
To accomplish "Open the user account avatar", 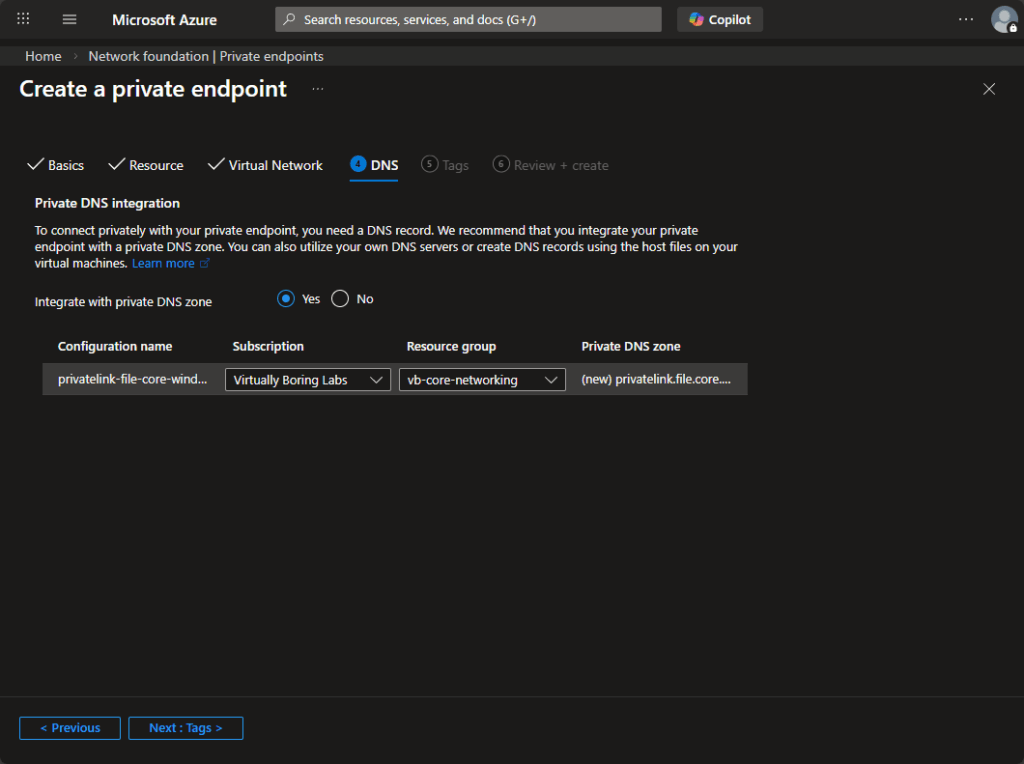I will 1004,20.
